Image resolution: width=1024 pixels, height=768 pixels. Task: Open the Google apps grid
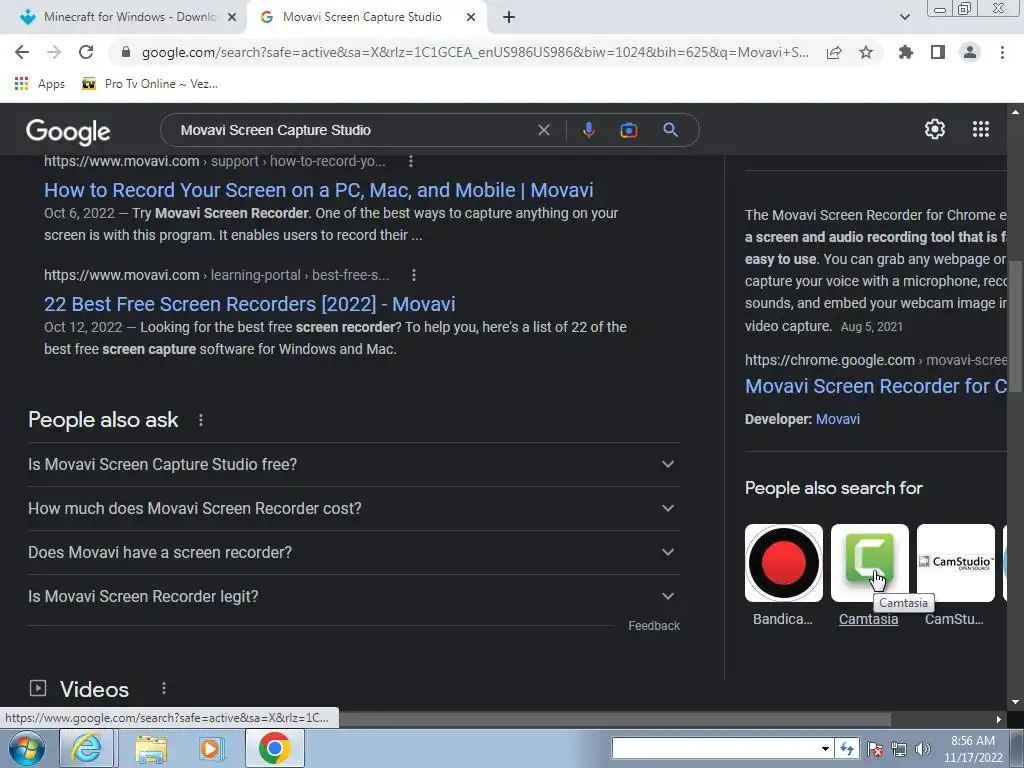point(981,129)
